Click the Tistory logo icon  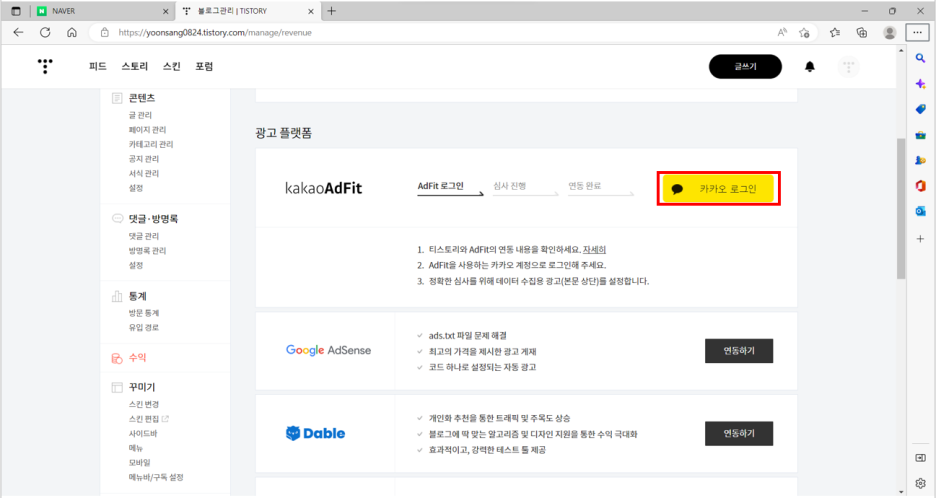click(45, 66)
